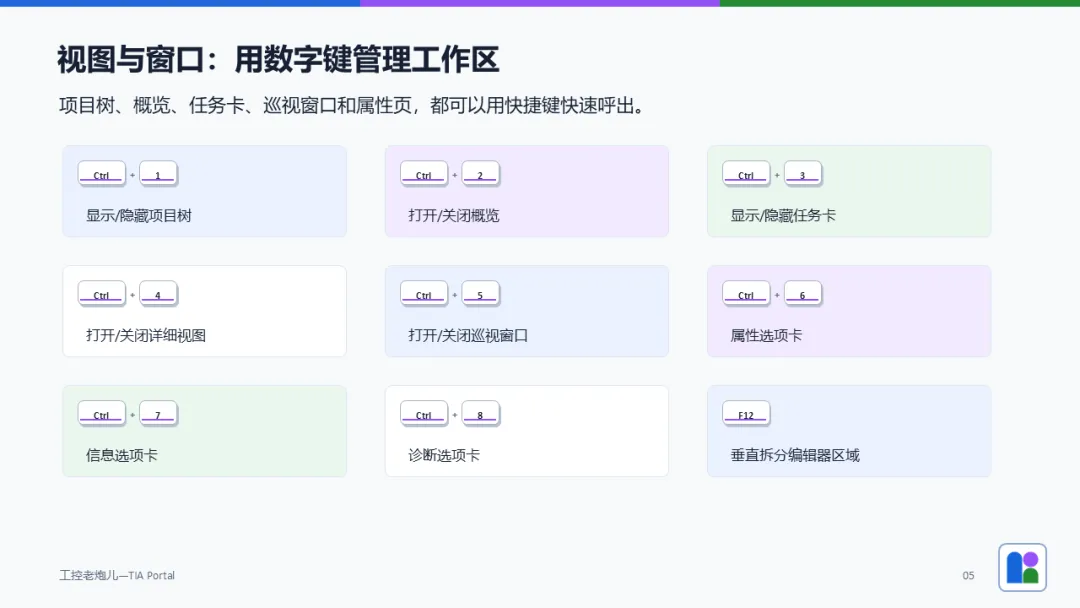Click the 8 keycap in the 诊断选项卡 card
This screenshot has width=1080, height=608.
point(480,414)
